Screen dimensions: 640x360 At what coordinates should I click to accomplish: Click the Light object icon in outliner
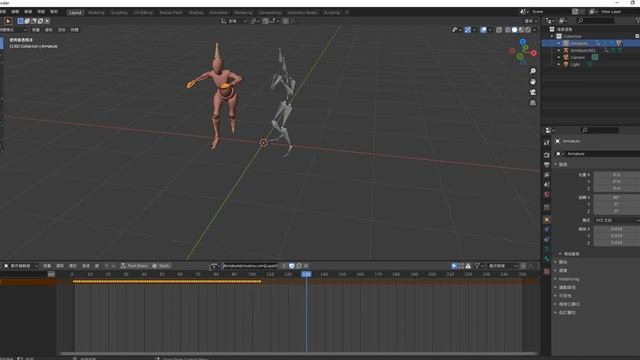pyautogui.click(x=566, y=64)
